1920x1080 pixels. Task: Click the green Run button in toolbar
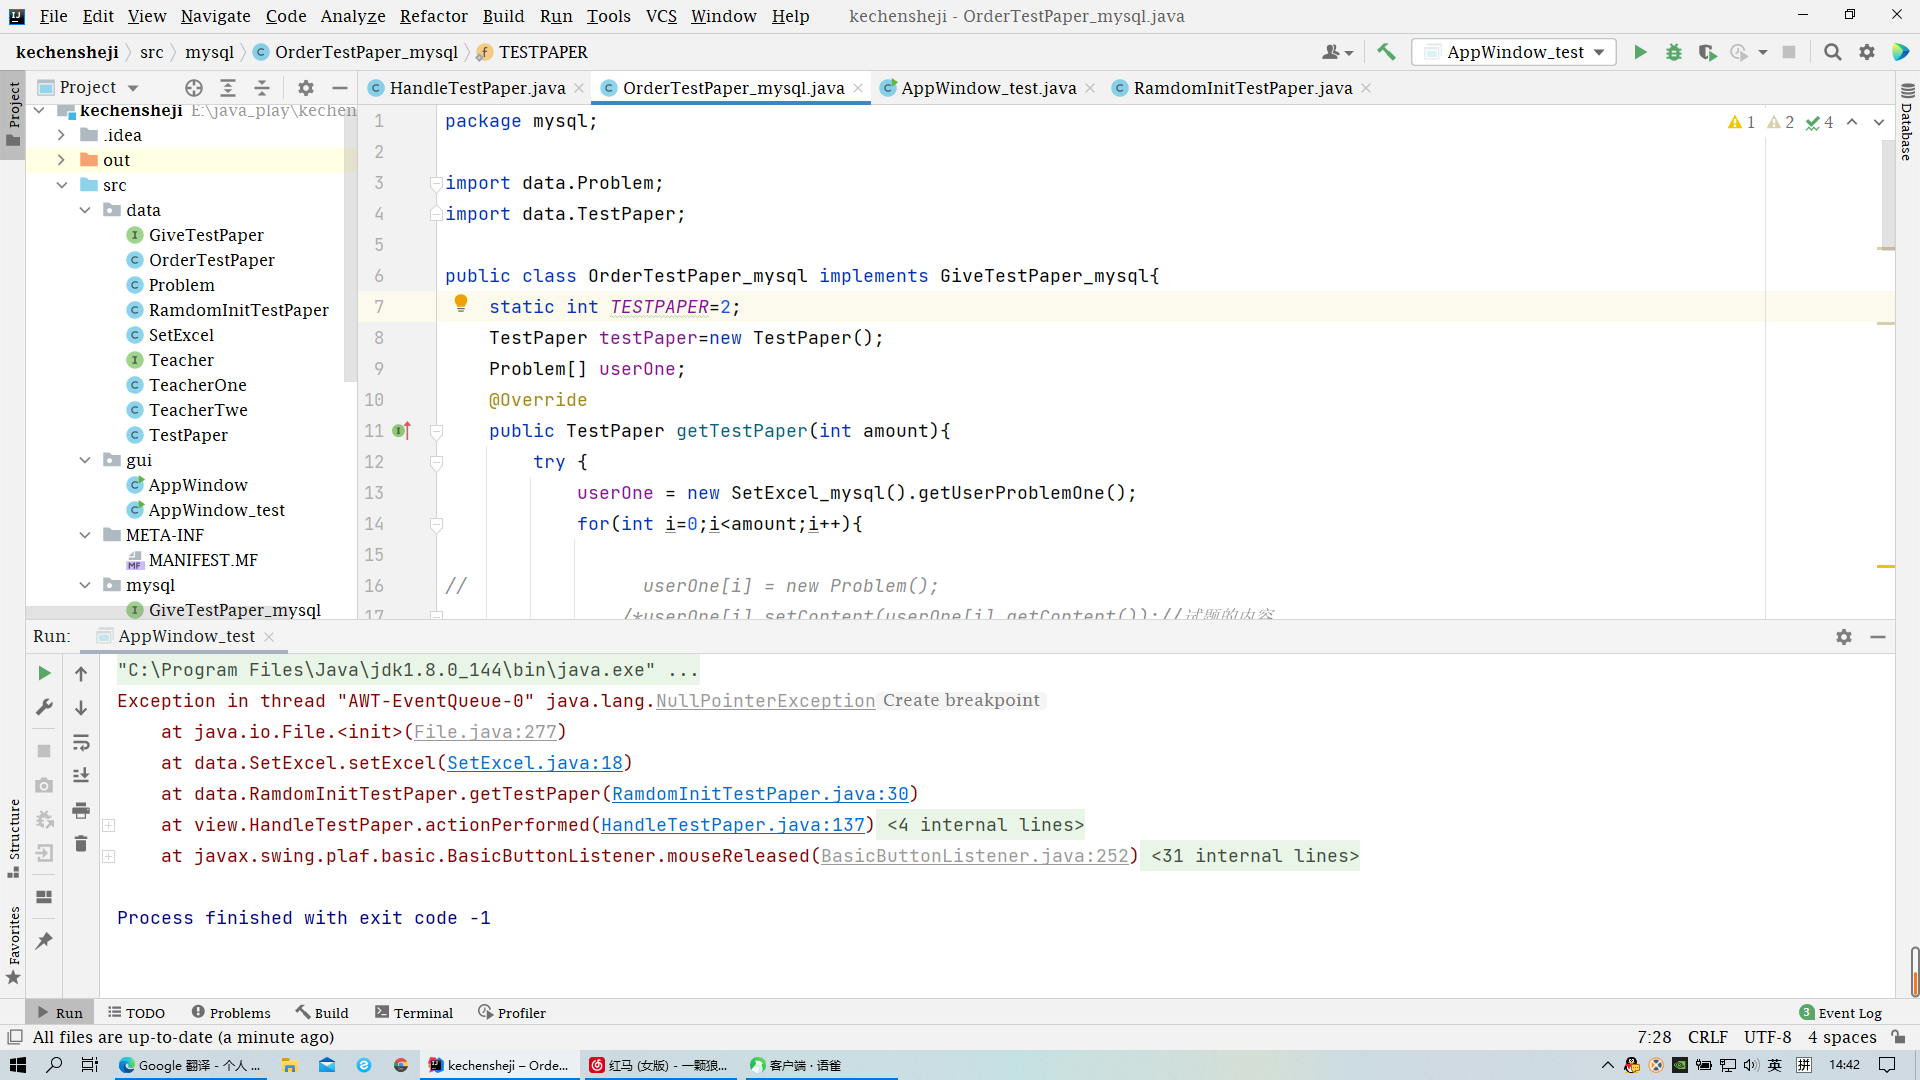point(1640,52)
